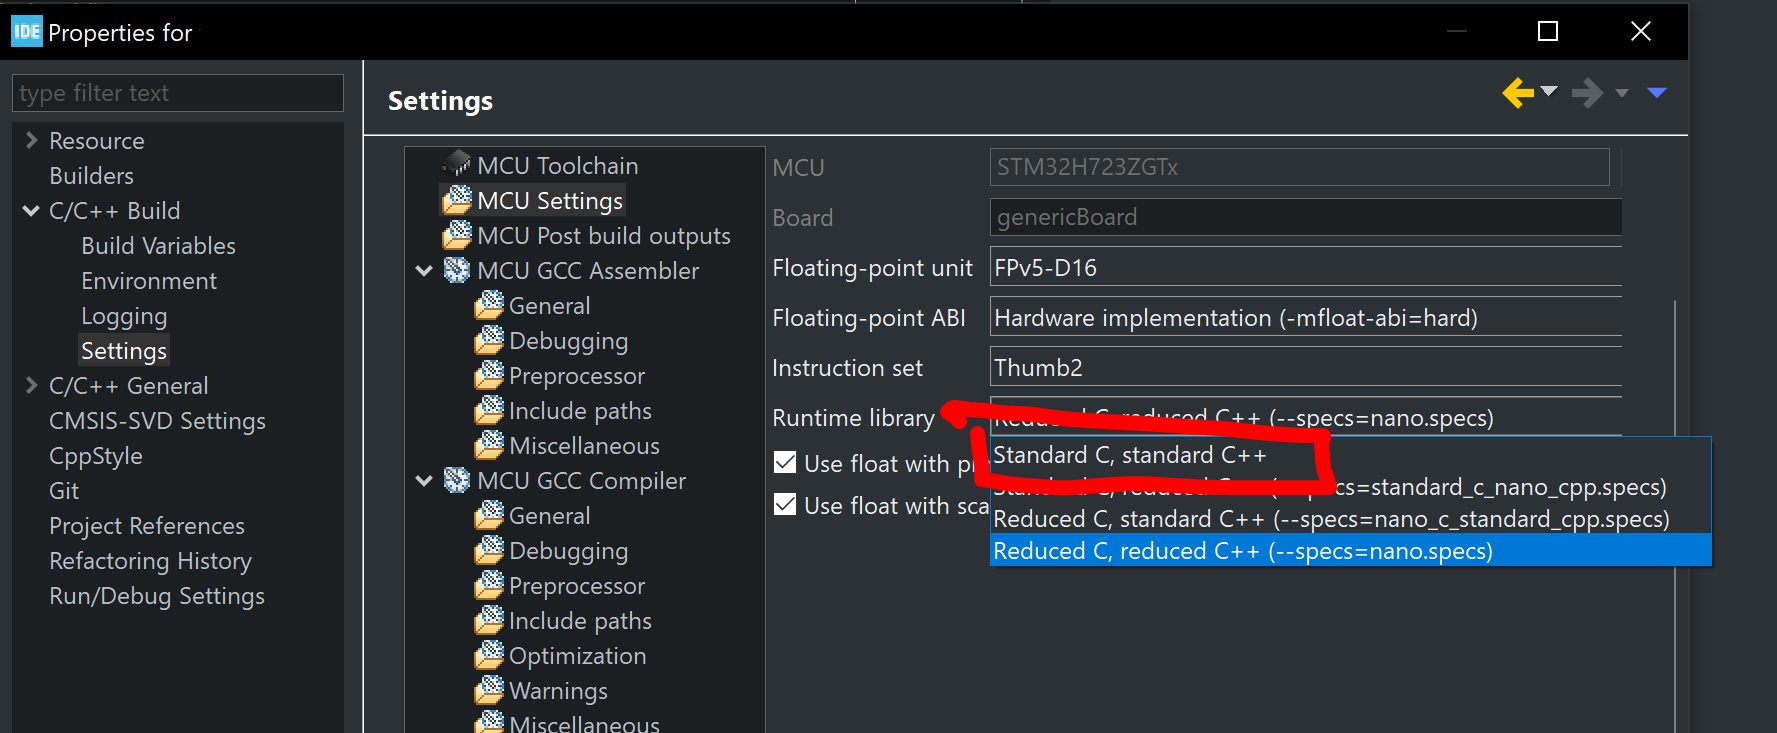
Task: Click the MCU GCC Assembler category icon
Action: tap(457, 270)
